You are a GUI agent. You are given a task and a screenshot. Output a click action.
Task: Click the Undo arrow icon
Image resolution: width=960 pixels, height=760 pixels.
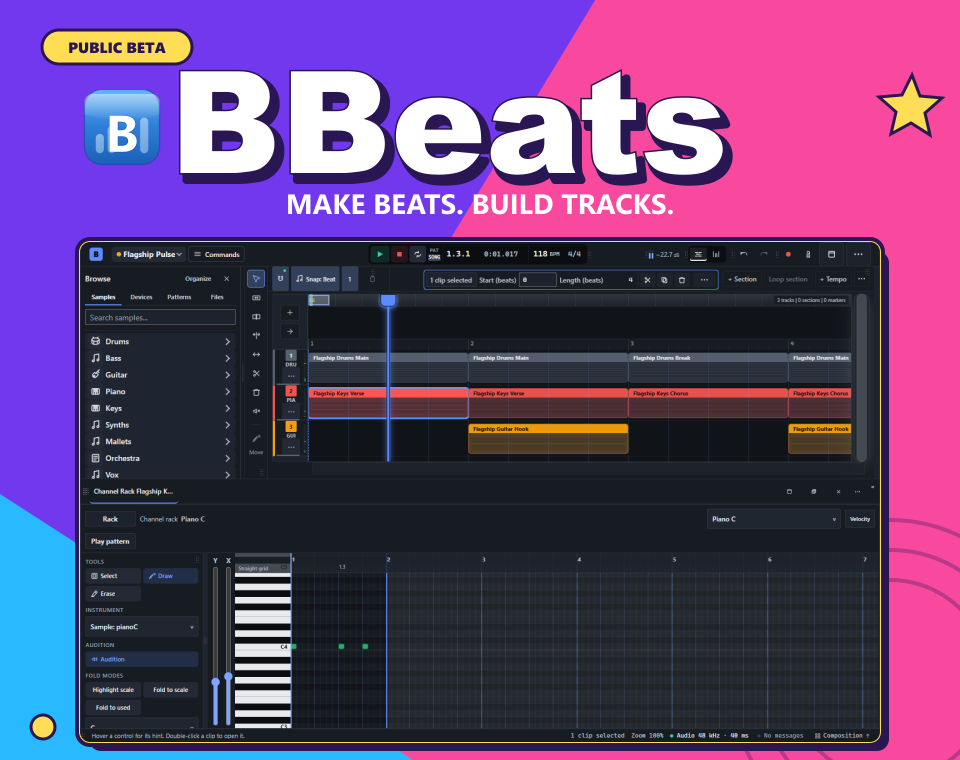click(x=744, y=254)
